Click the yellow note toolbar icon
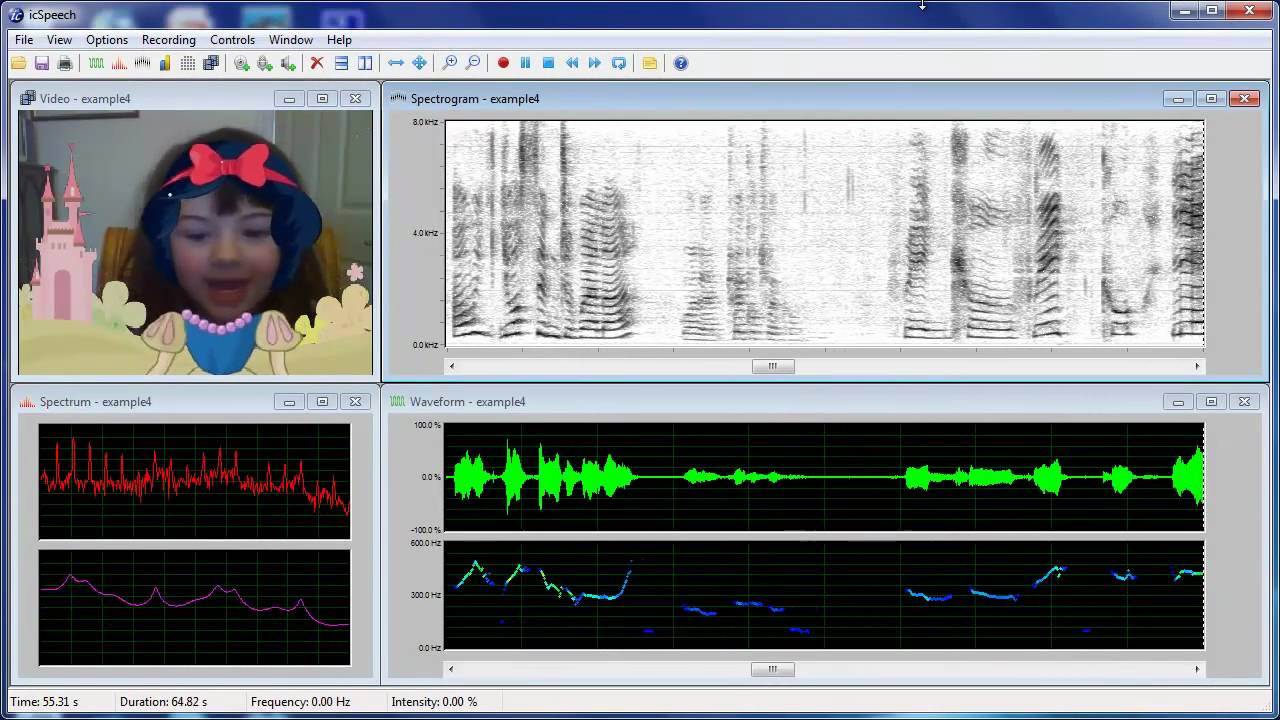1280x720 pixels. click(650, 63)
